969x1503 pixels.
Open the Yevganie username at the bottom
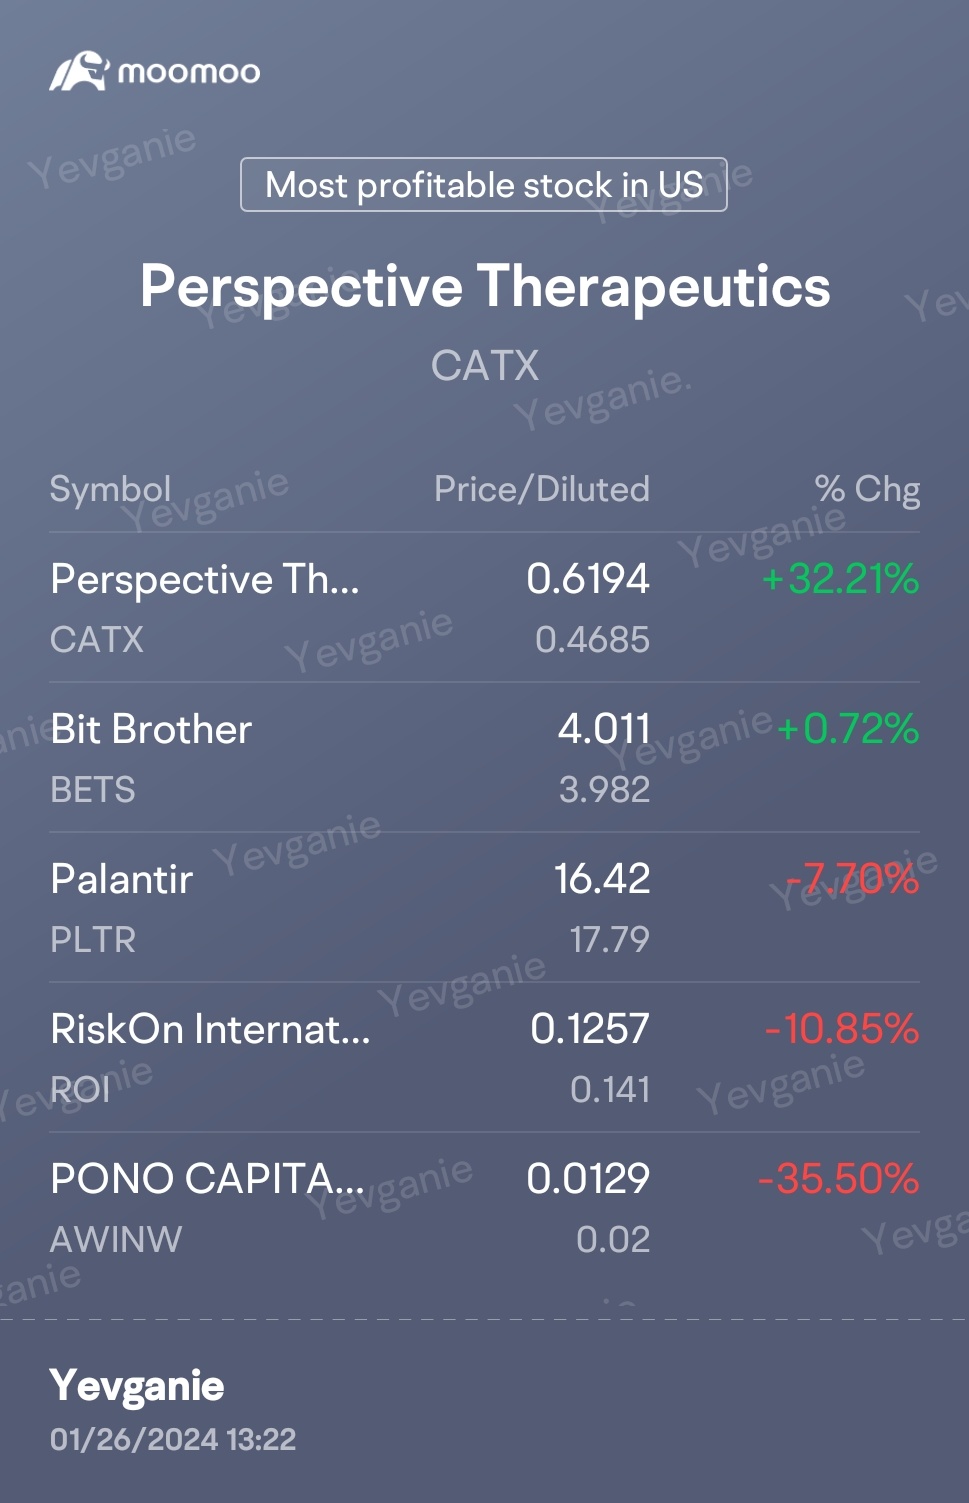(x=137, y=1386)
